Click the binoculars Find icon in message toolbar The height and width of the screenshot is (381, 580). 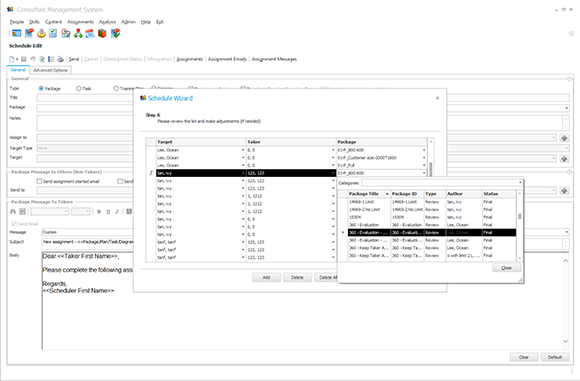tap(13, 212)
